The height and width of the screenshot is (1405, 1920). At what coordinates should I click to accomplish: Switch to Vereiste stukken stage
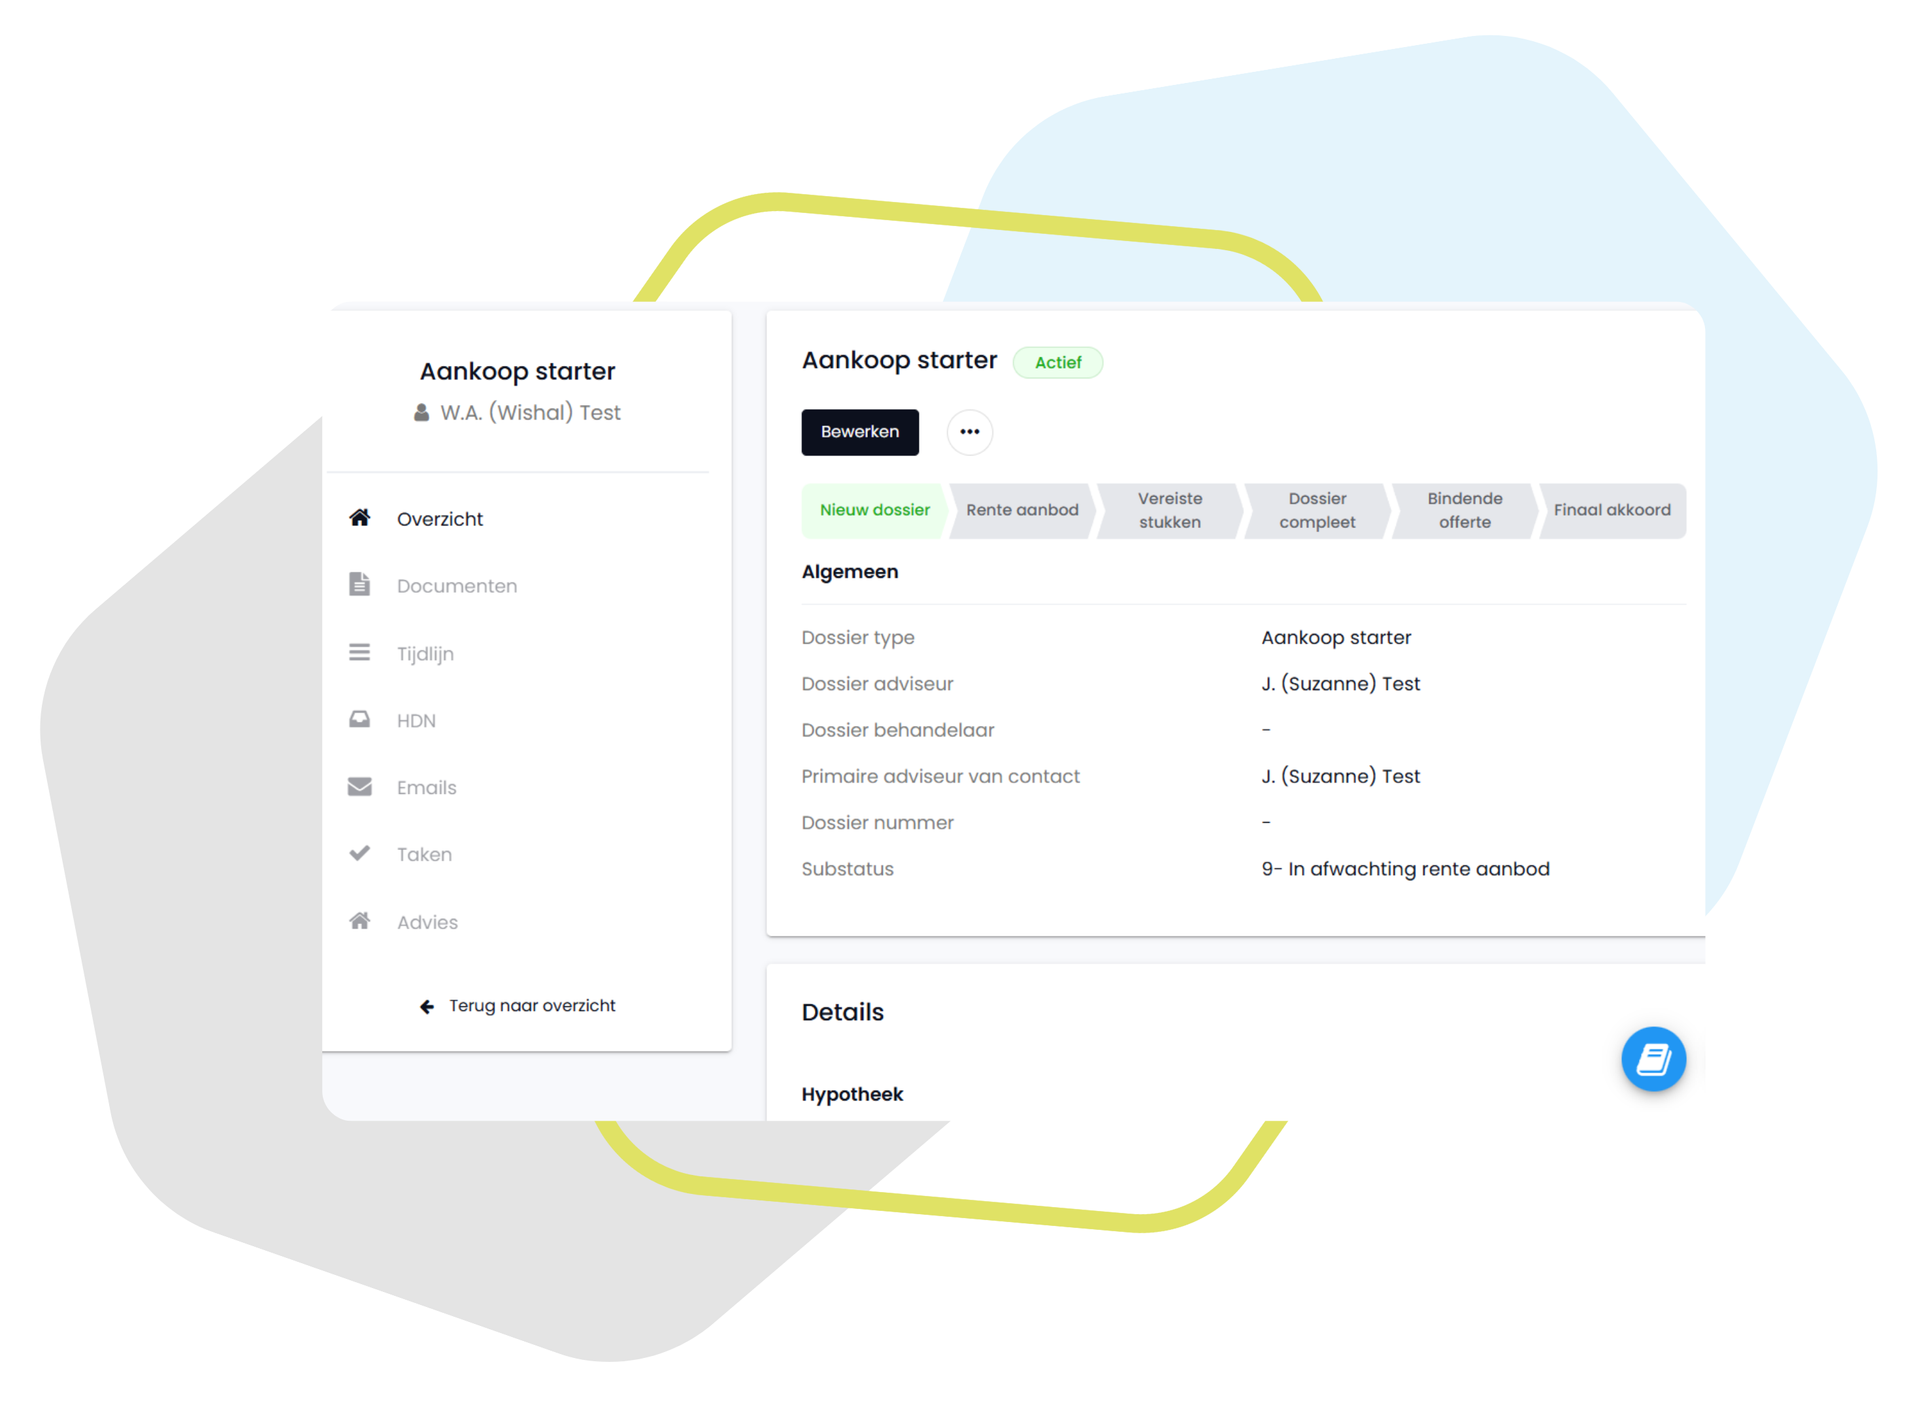point(1169,510)
